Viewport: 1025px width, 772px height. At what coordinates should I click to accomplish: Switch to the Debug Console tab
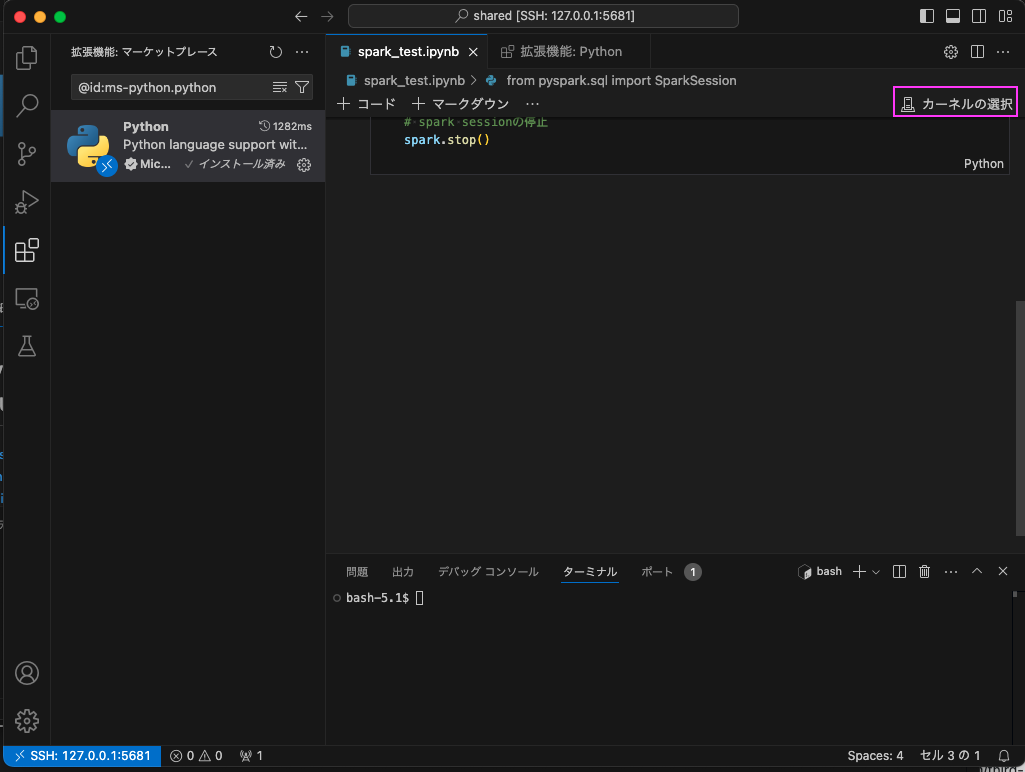[488, 571]
